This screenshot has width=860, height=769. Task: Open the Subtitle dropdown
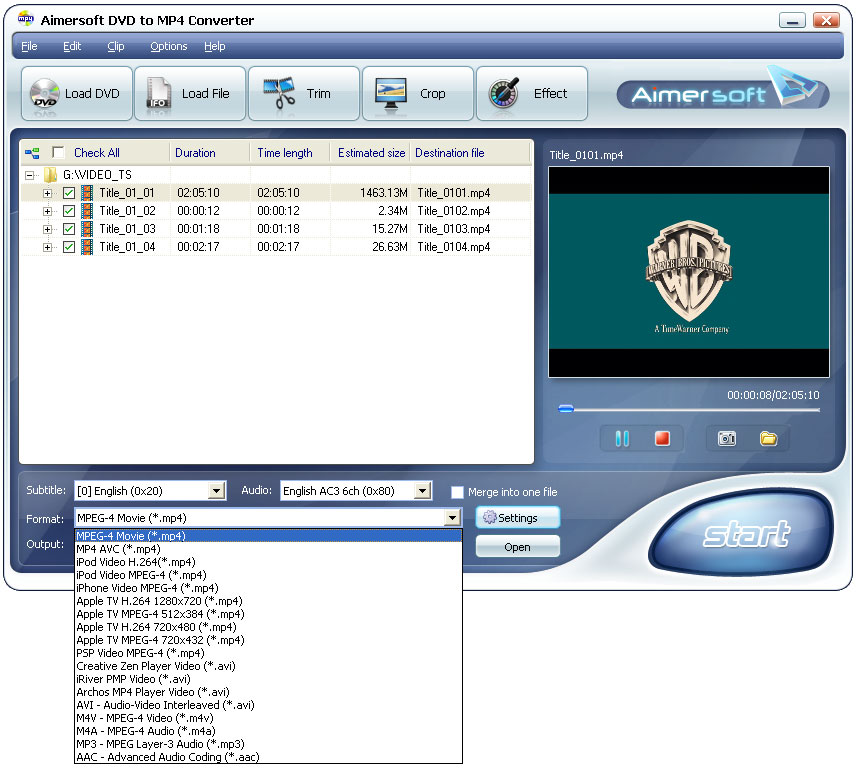pyautogui.click(x=217, y=491)
